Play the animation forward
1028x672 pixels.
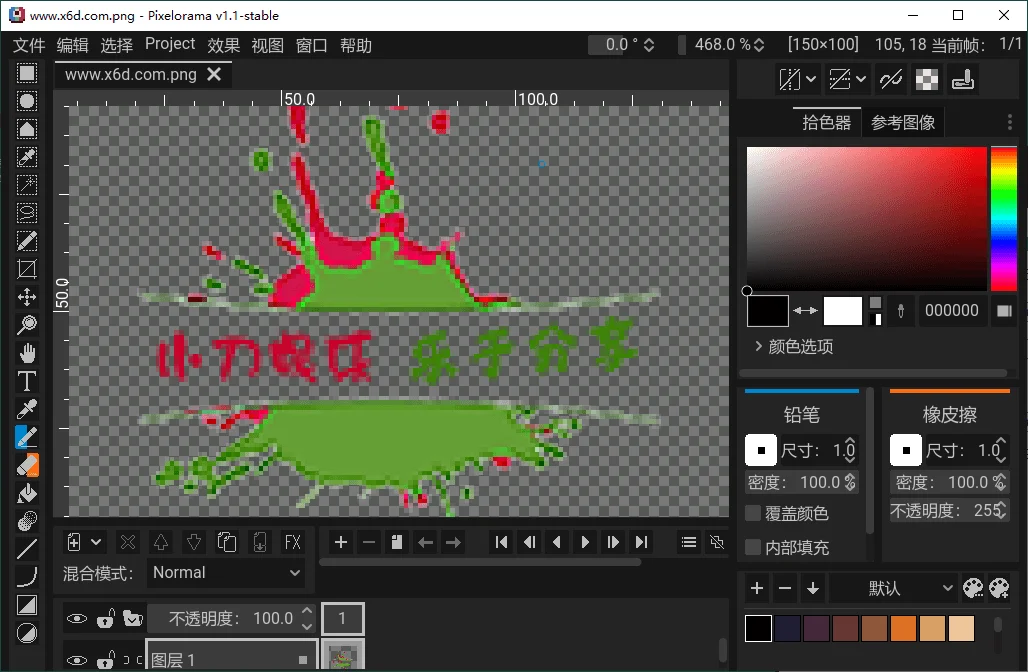584,542
